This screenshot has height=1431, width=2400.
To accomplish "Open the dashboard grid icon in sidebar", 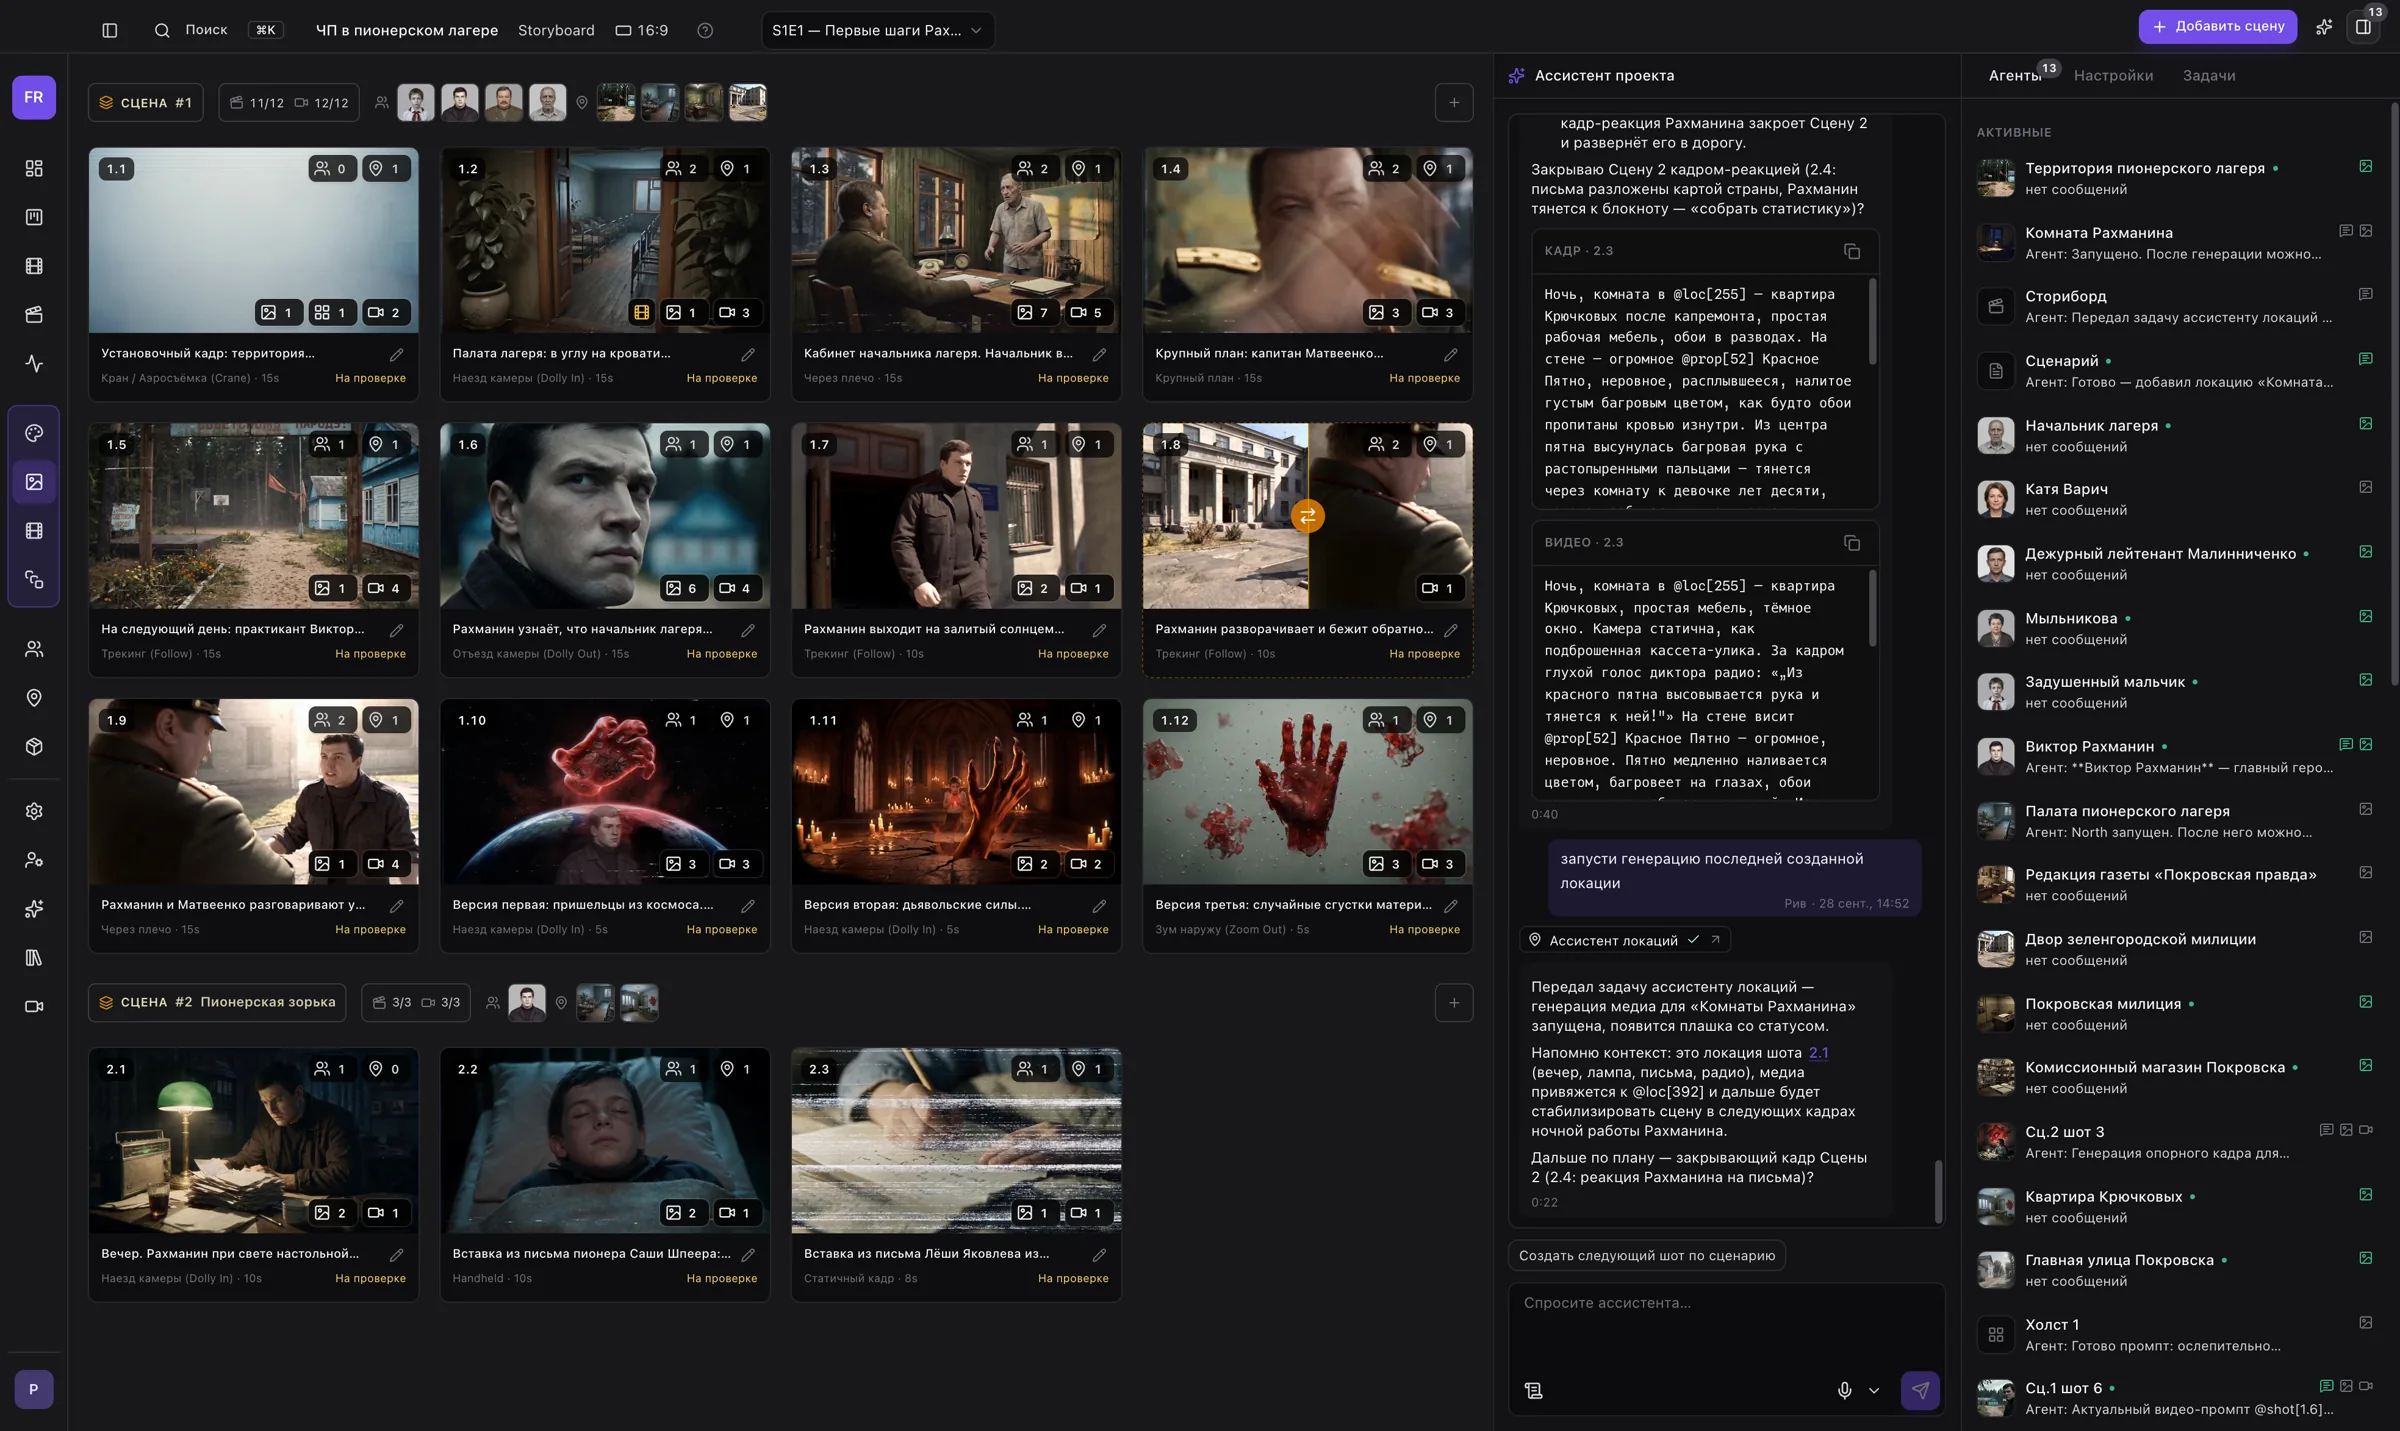I will (x=34, y=168).
